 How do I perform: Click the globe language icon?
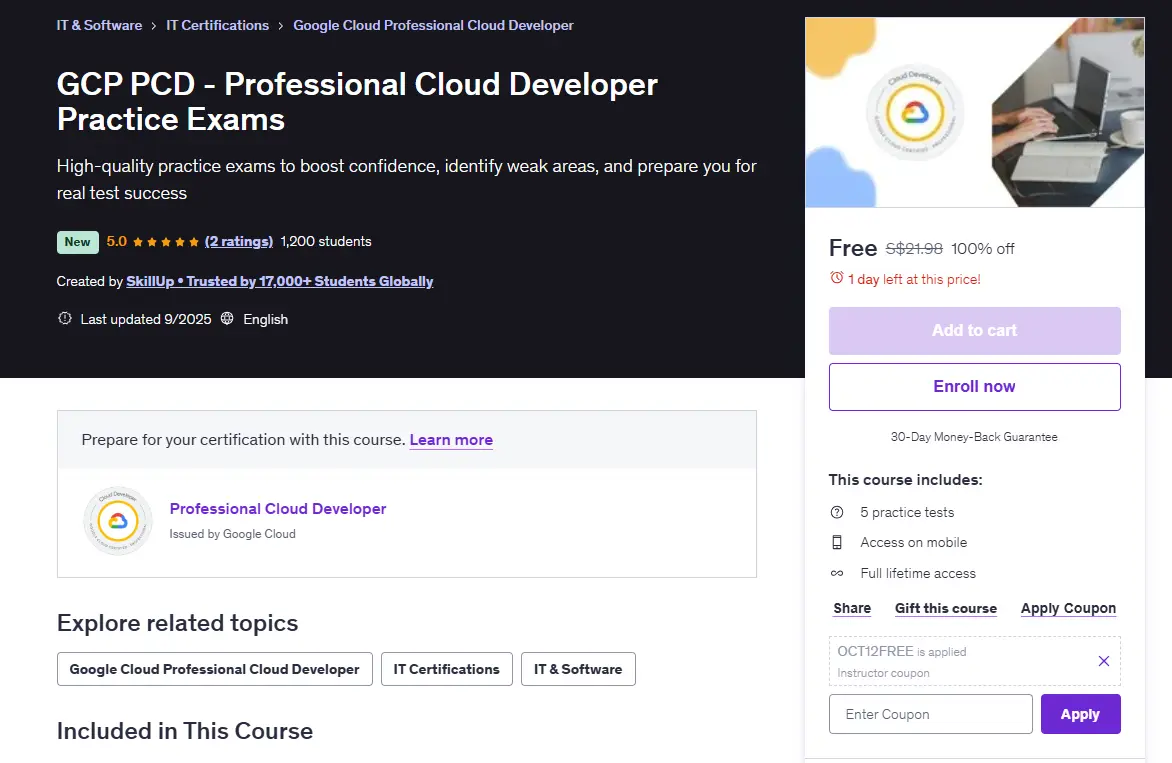(227, 318)
